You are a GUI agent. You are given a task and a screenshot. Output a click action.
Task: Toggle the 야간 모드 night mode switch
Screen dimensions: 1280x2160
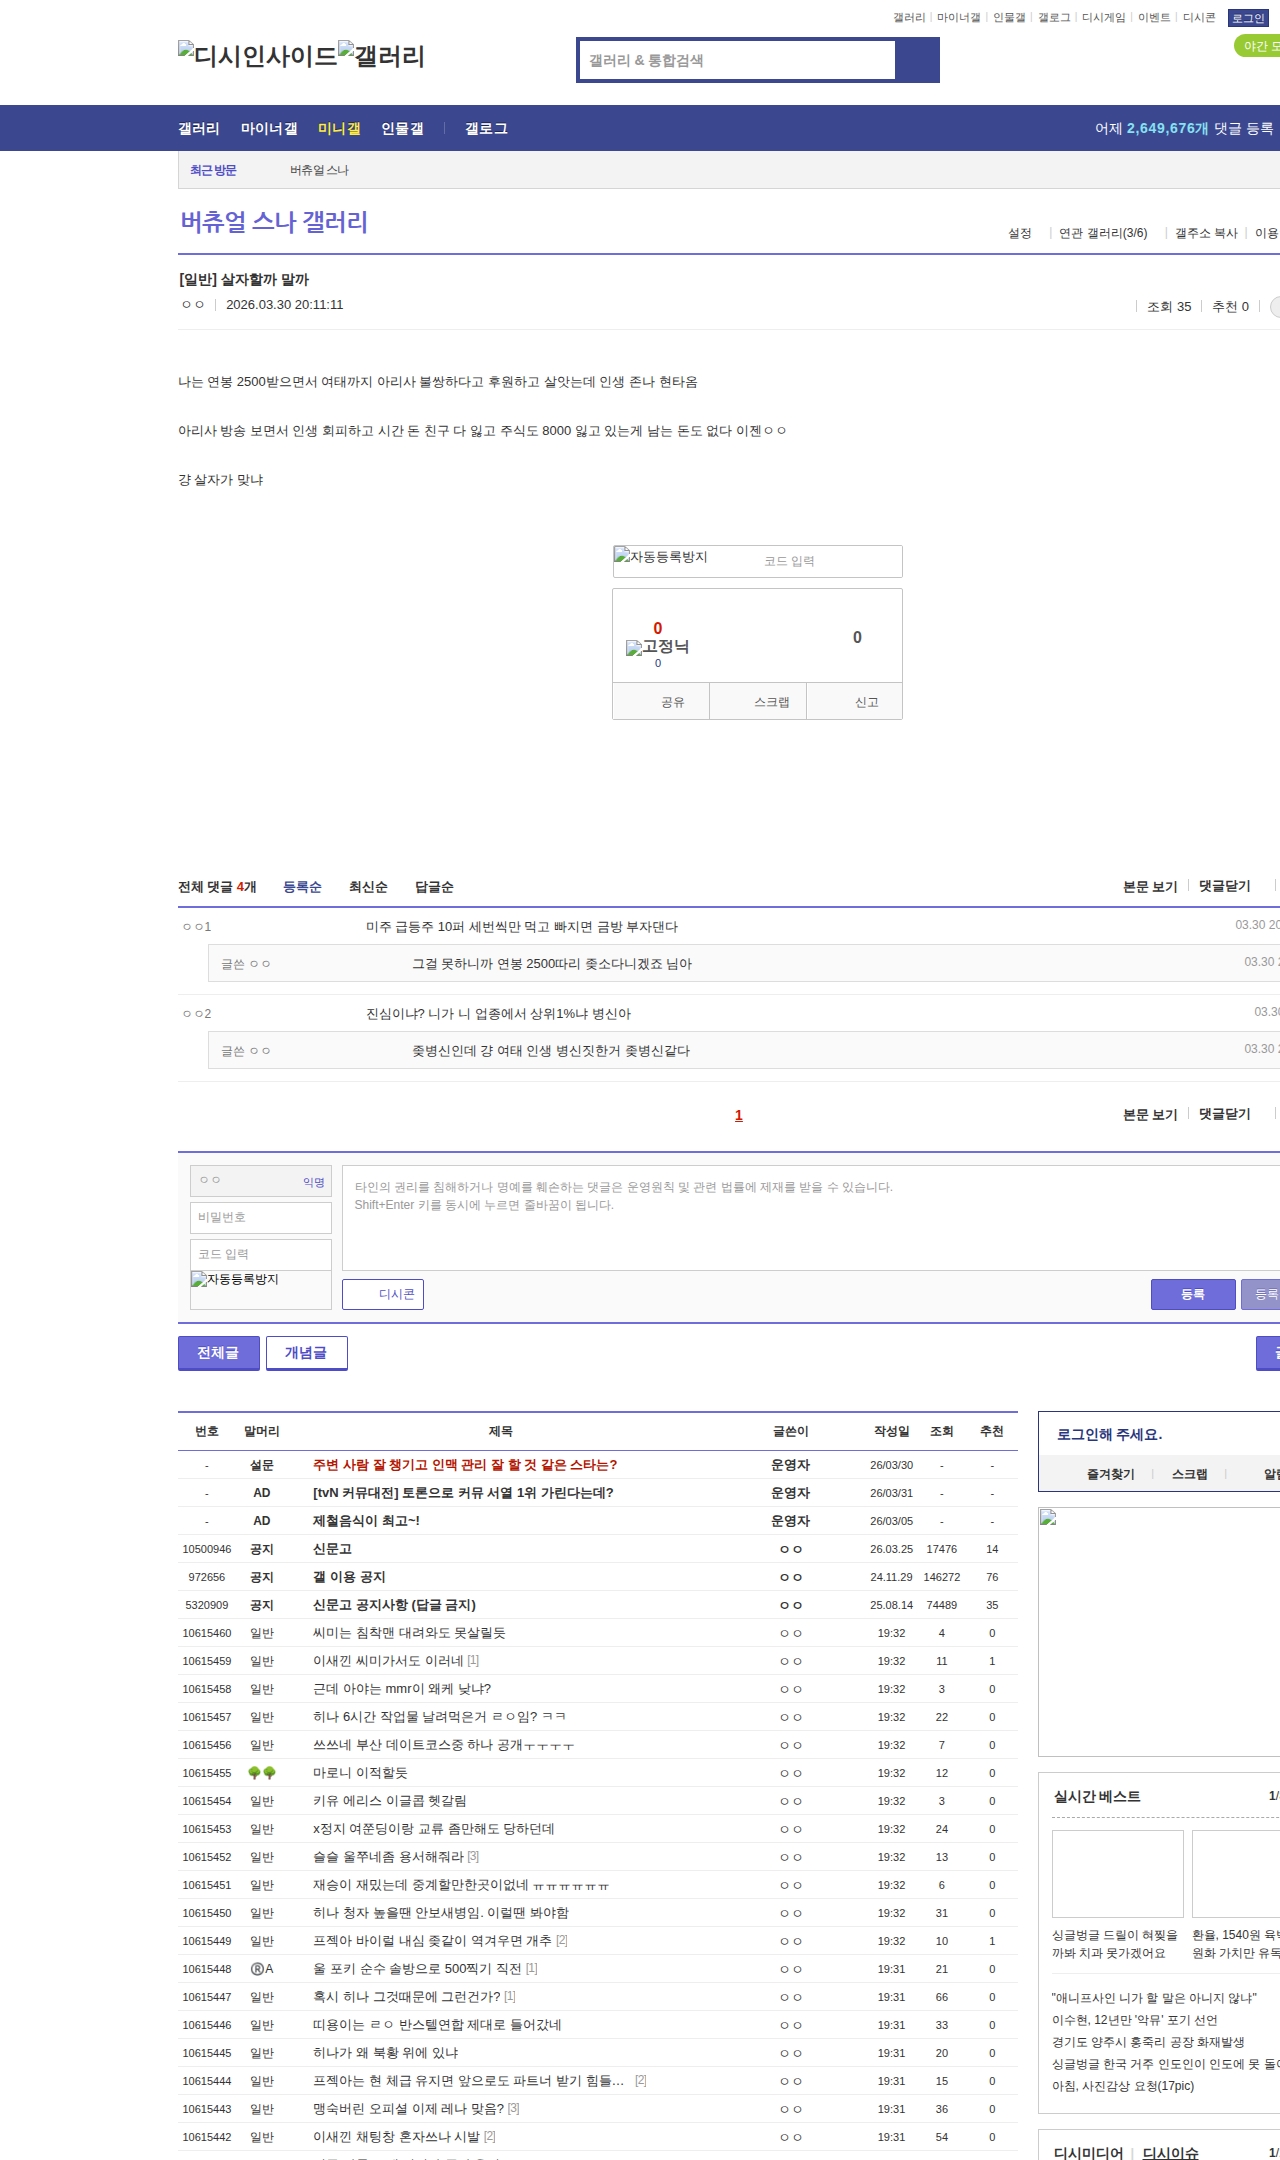[x=1257, y=46]
